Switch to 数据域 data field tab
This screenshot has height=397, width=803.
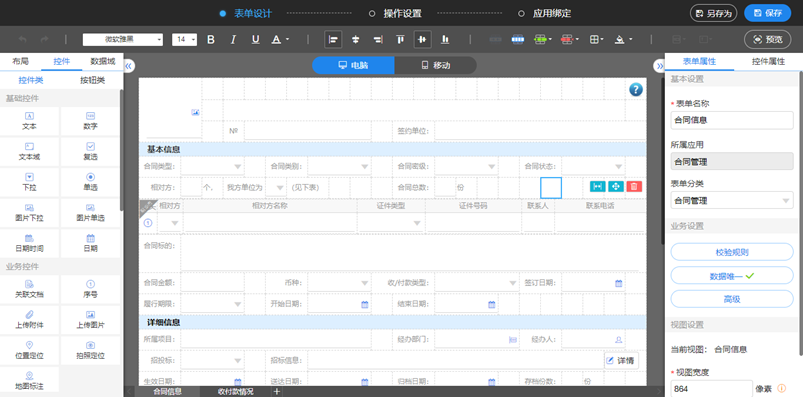click(x=103, y=61)
